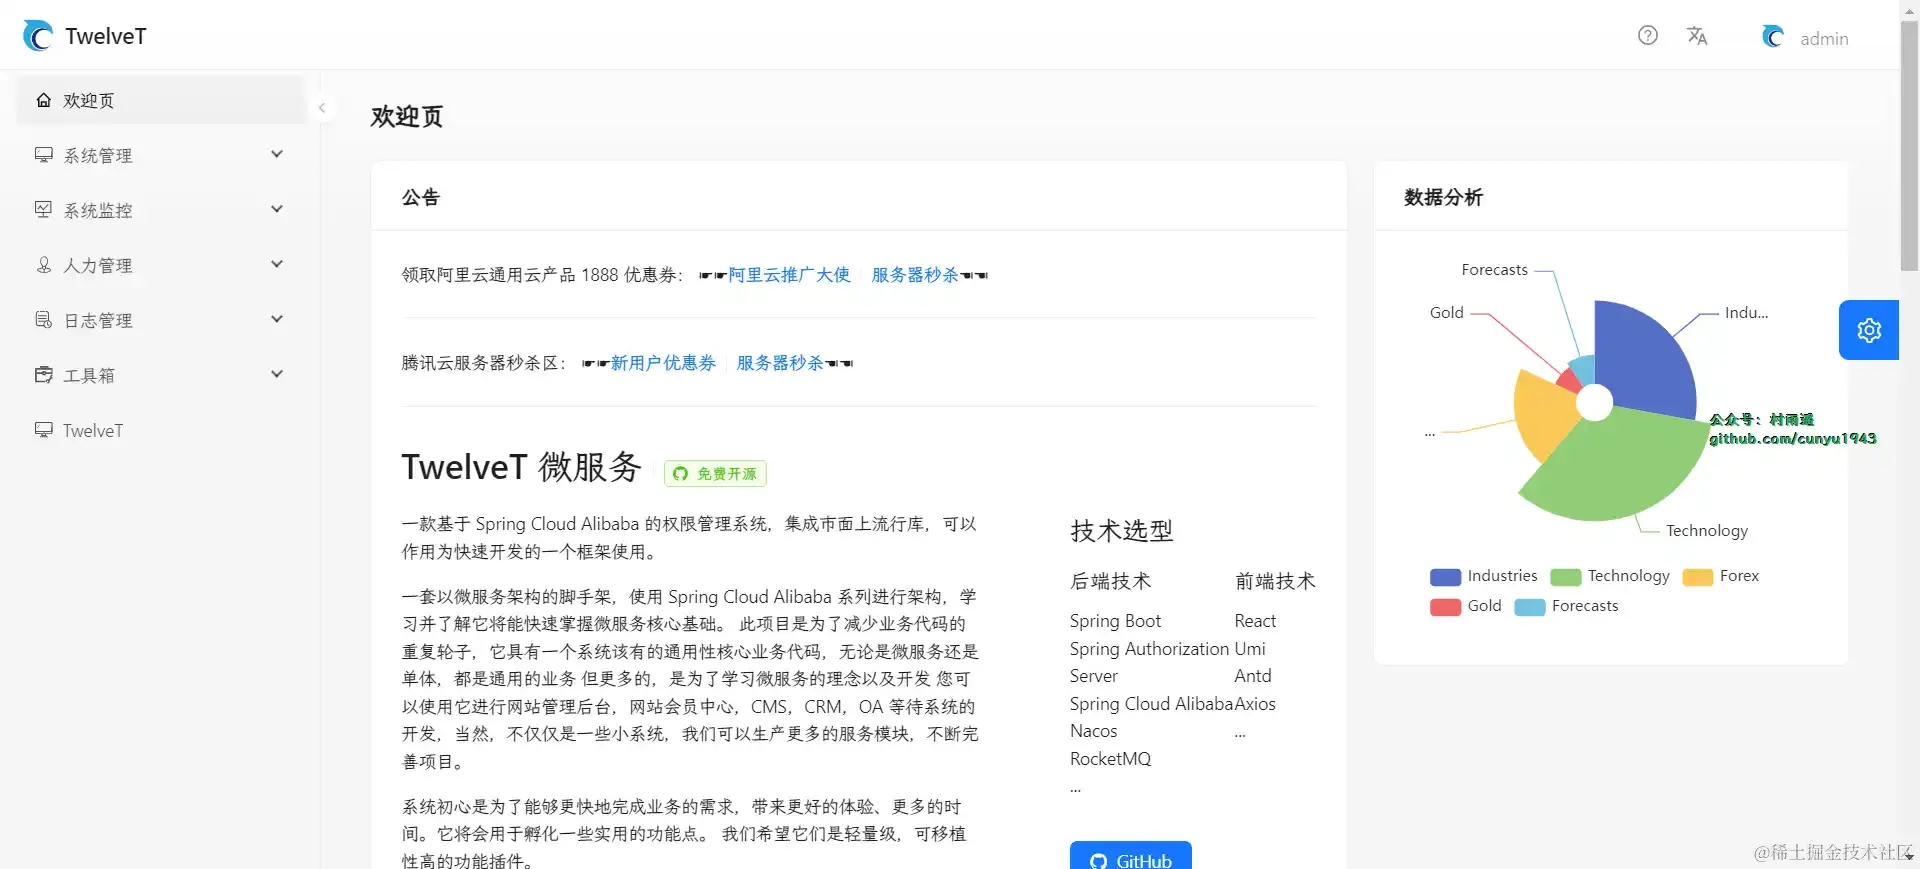The width and height of the screenshot is (1920, 869).
Task: Open the 人力管理 menu
Action: 161,265
